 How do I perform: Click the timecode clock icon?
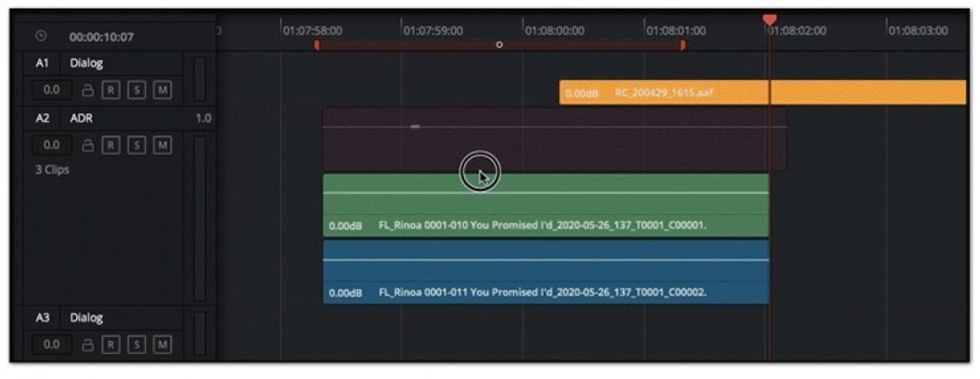41,36
